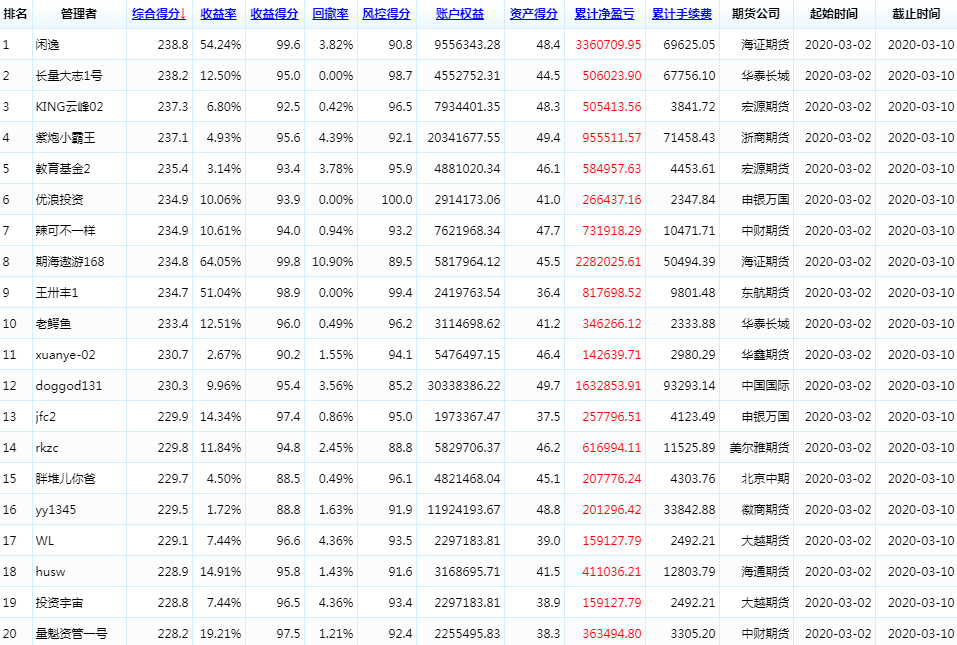Select manager name 辣可不一样
This screenshot has width=957, height=645.
click(65, 231)
